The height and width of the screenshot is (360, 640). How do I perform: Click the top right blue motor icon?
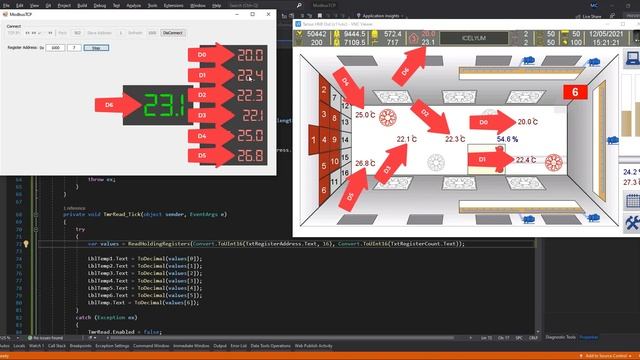[593, 62]
